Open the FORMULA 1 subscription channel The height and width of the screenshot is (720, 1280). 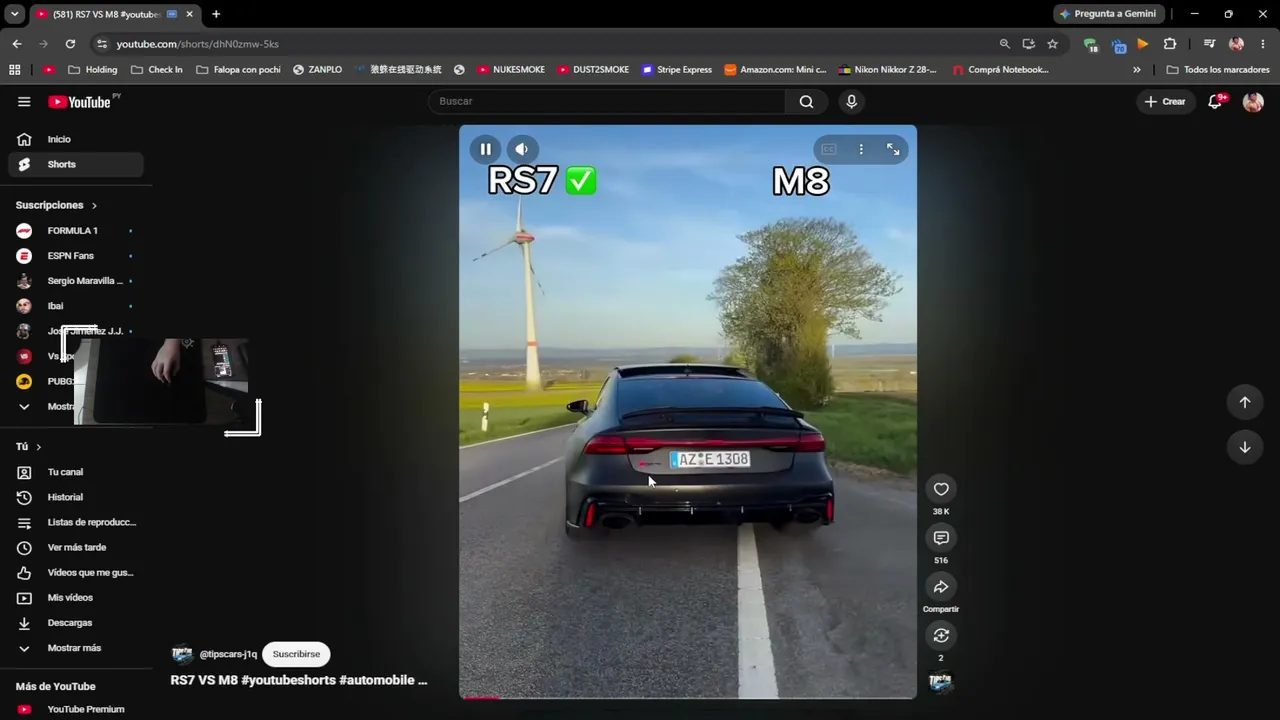(76, 231)
